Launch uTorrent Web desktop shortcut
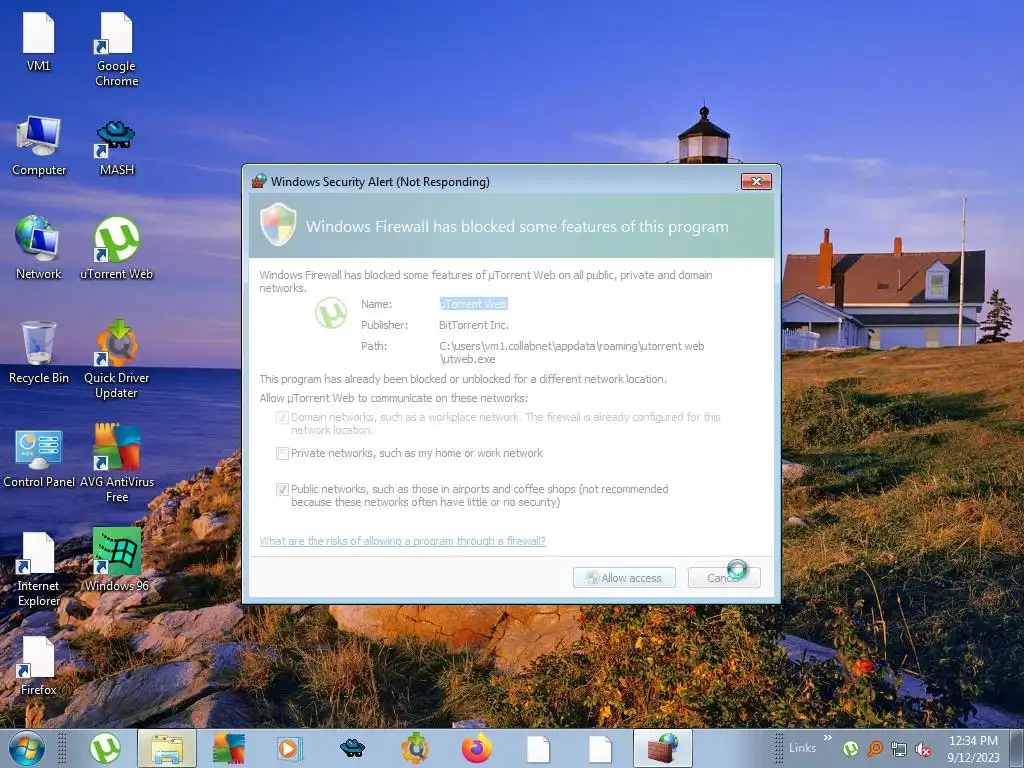Viewport: 1024px width, 768px height. pos(116,248)
